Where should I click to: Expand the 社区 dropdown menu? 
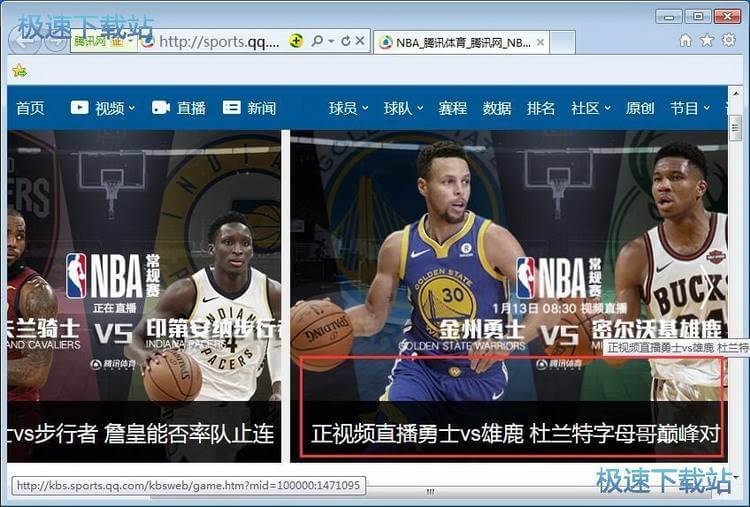coord(607,108)
